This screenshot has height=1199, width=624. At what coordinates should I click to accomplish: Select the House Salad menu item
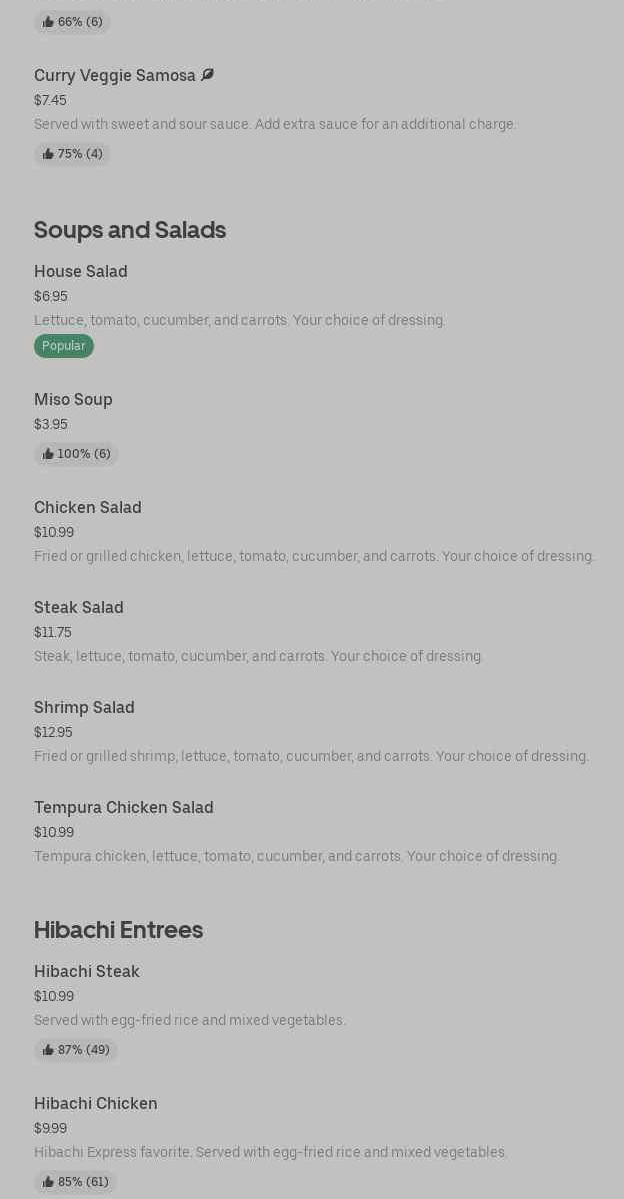[81, 272]
